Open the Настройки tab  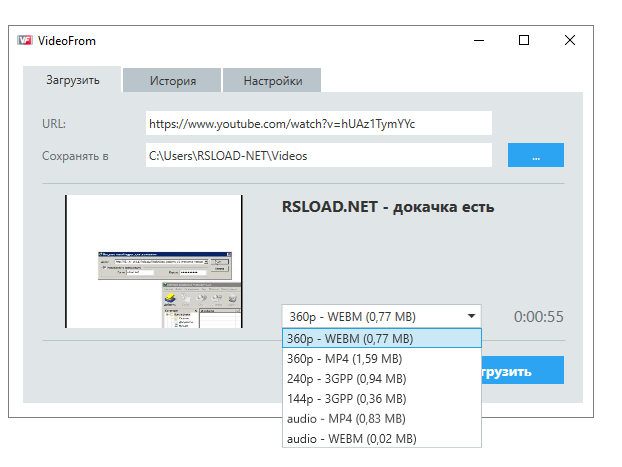pyautogui.click(x=272, y=81)
